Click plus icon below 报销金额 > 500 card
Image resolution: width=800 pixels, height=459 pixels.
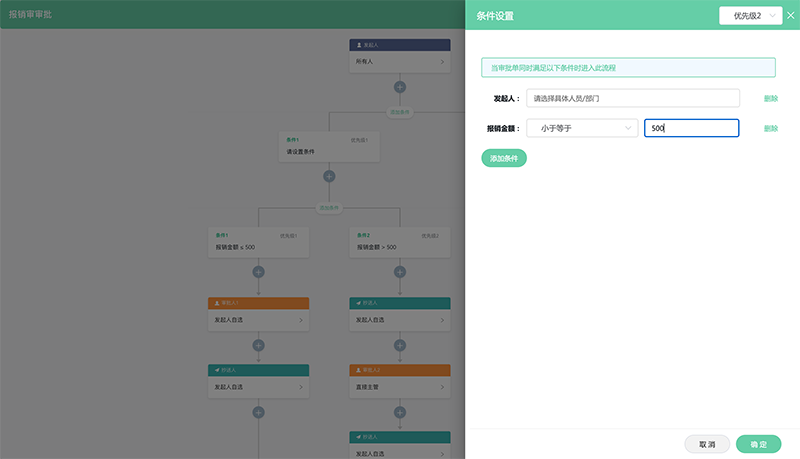[x=400, y=271]
